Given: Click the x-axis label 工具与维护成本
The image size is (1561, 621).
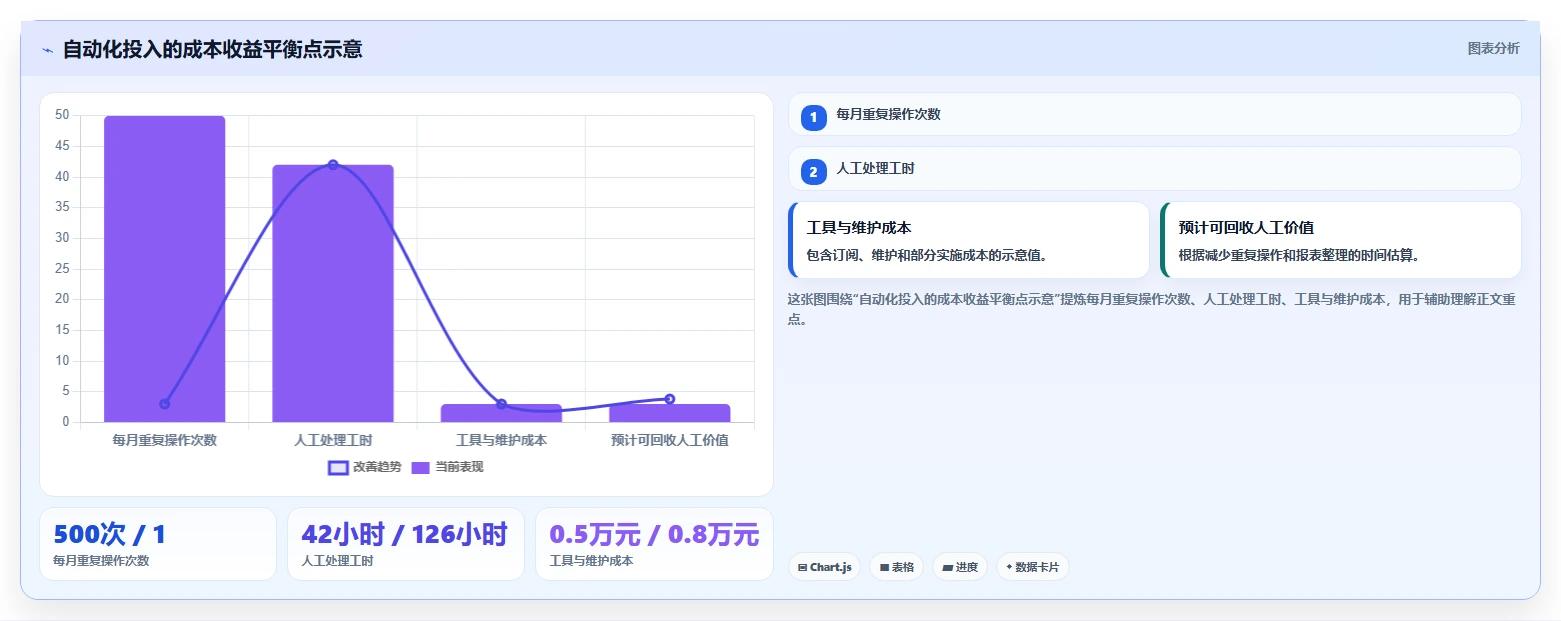Looking at the screenshot, I should [501, 440].
